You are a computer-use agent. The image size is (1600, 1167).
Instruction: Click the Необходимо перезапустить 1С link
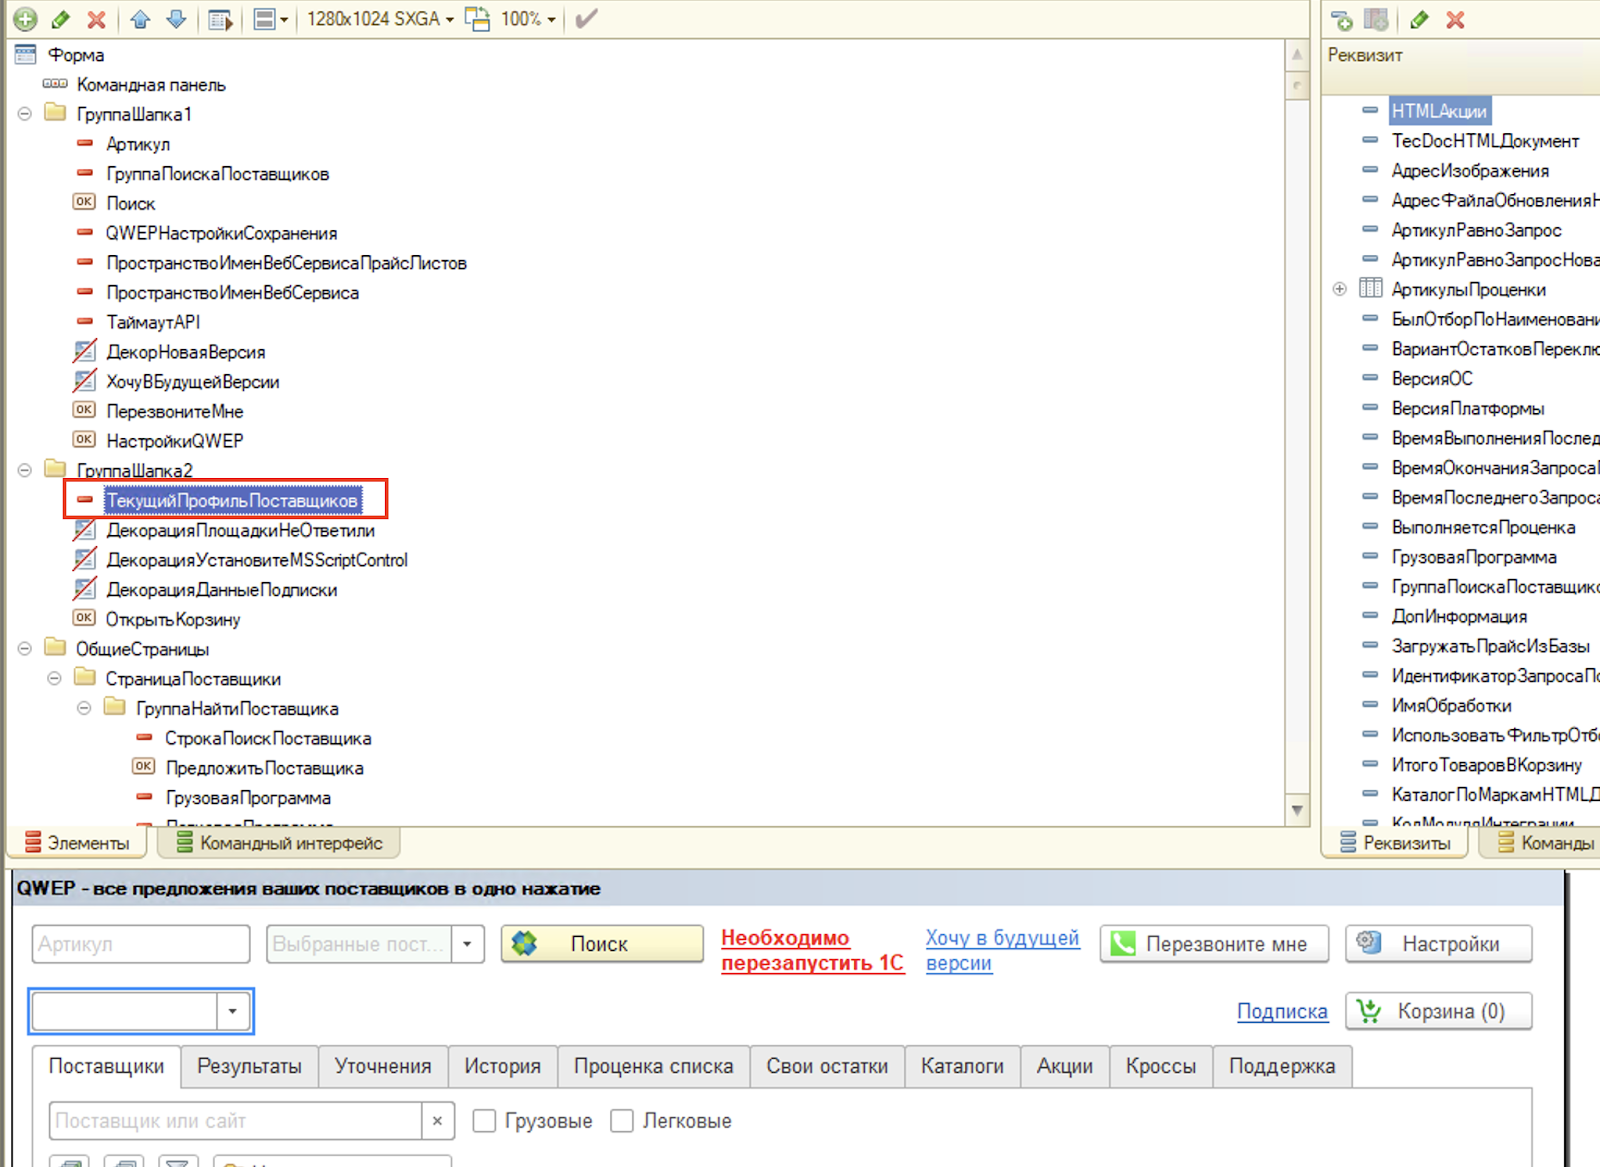tap(813, 951)
